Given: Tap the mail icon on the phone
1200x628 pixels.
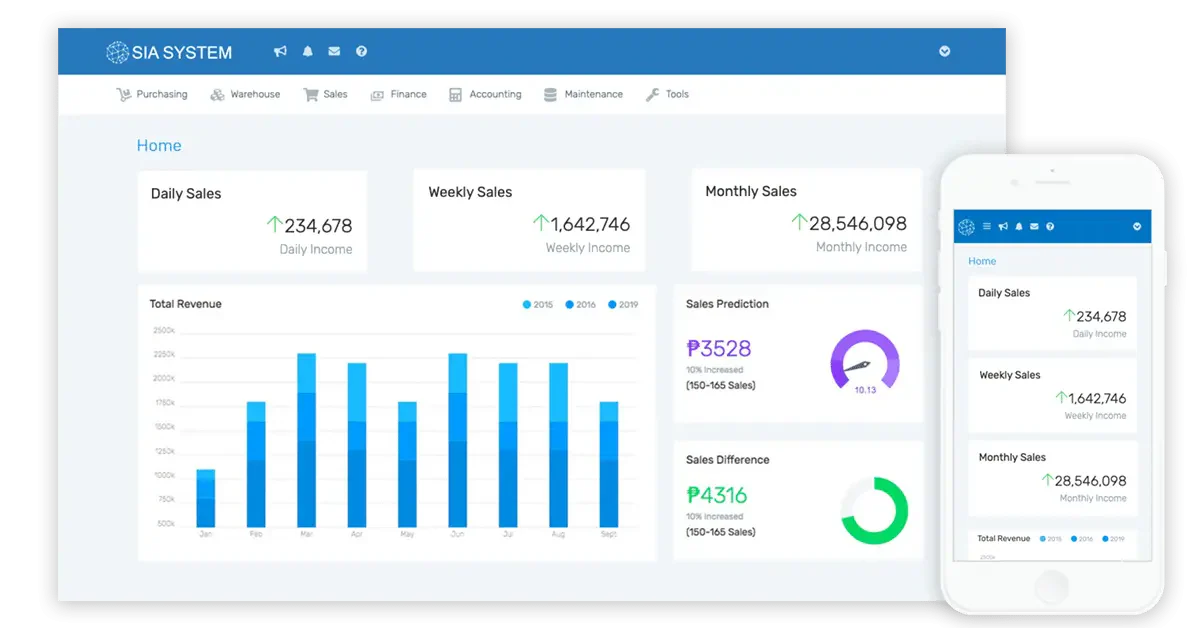Looking at the screenshot, I should (1034, 227).
